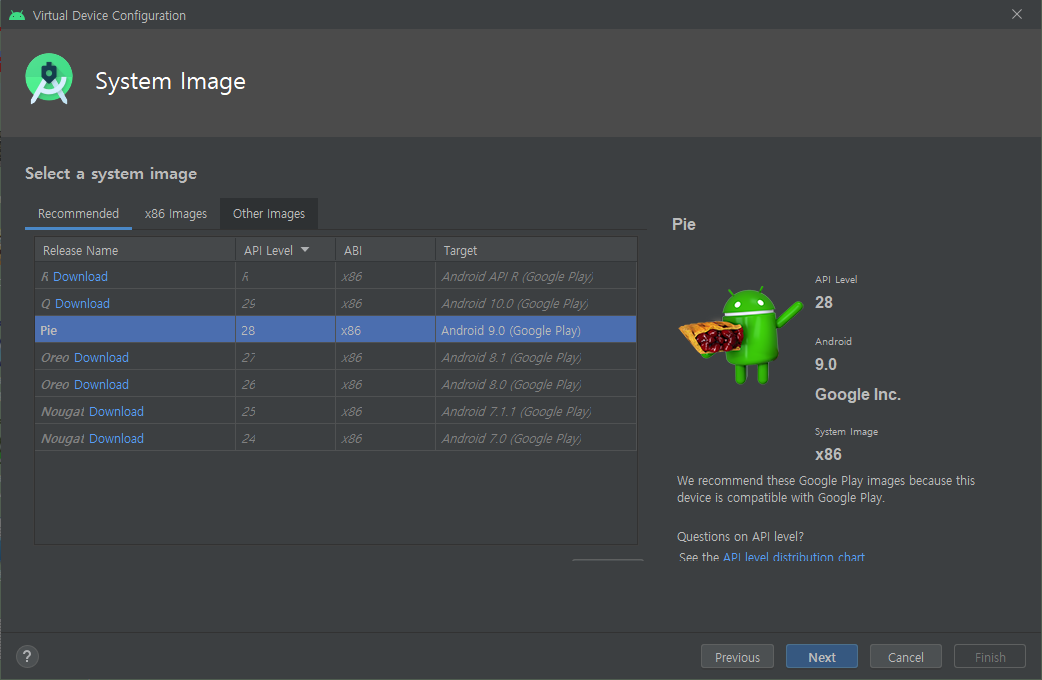Click API level 26 cell in table
Screen dimensions: 1042x680
[286, 385]
